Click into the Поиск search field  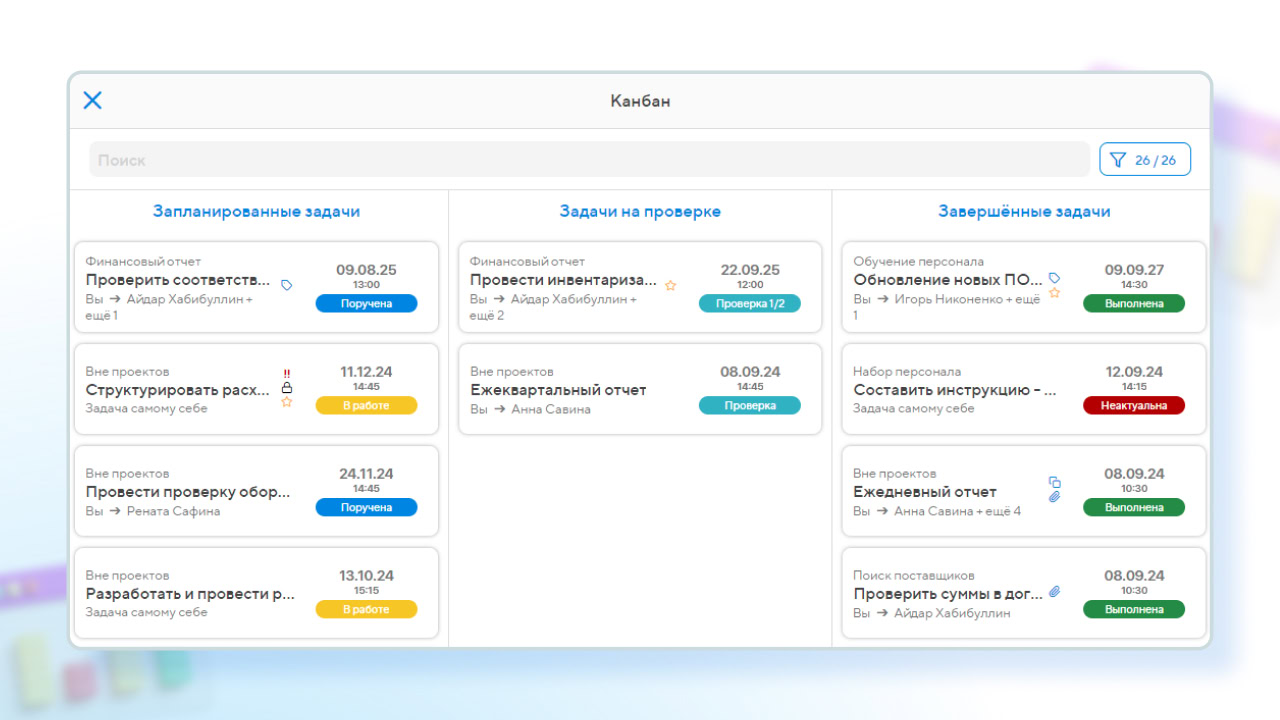pos(589,160)
